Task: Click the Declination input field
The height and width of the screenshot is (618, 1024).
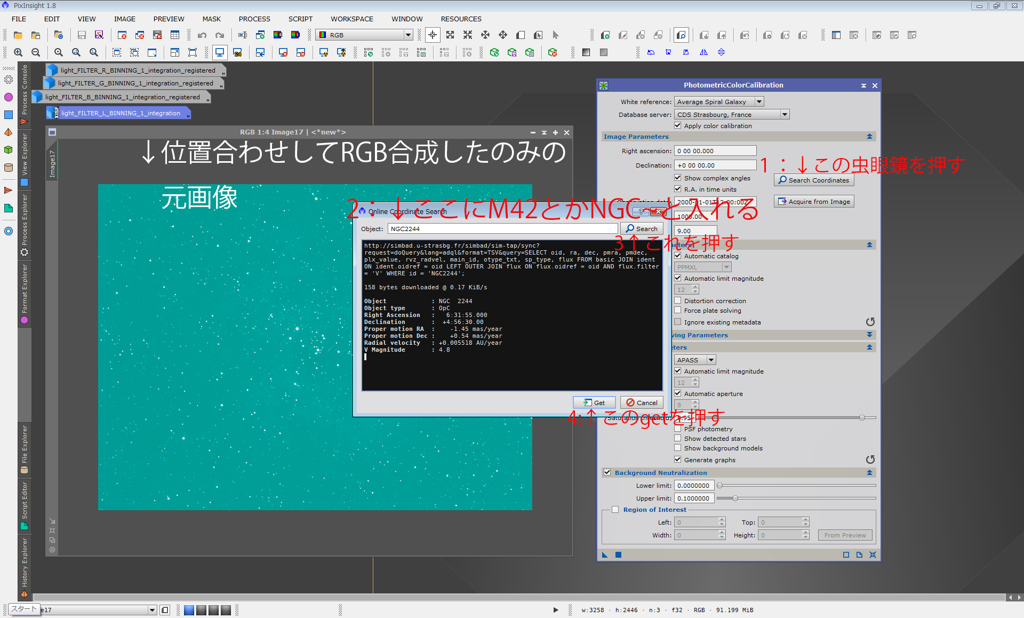Action: (x=715, y=165)
